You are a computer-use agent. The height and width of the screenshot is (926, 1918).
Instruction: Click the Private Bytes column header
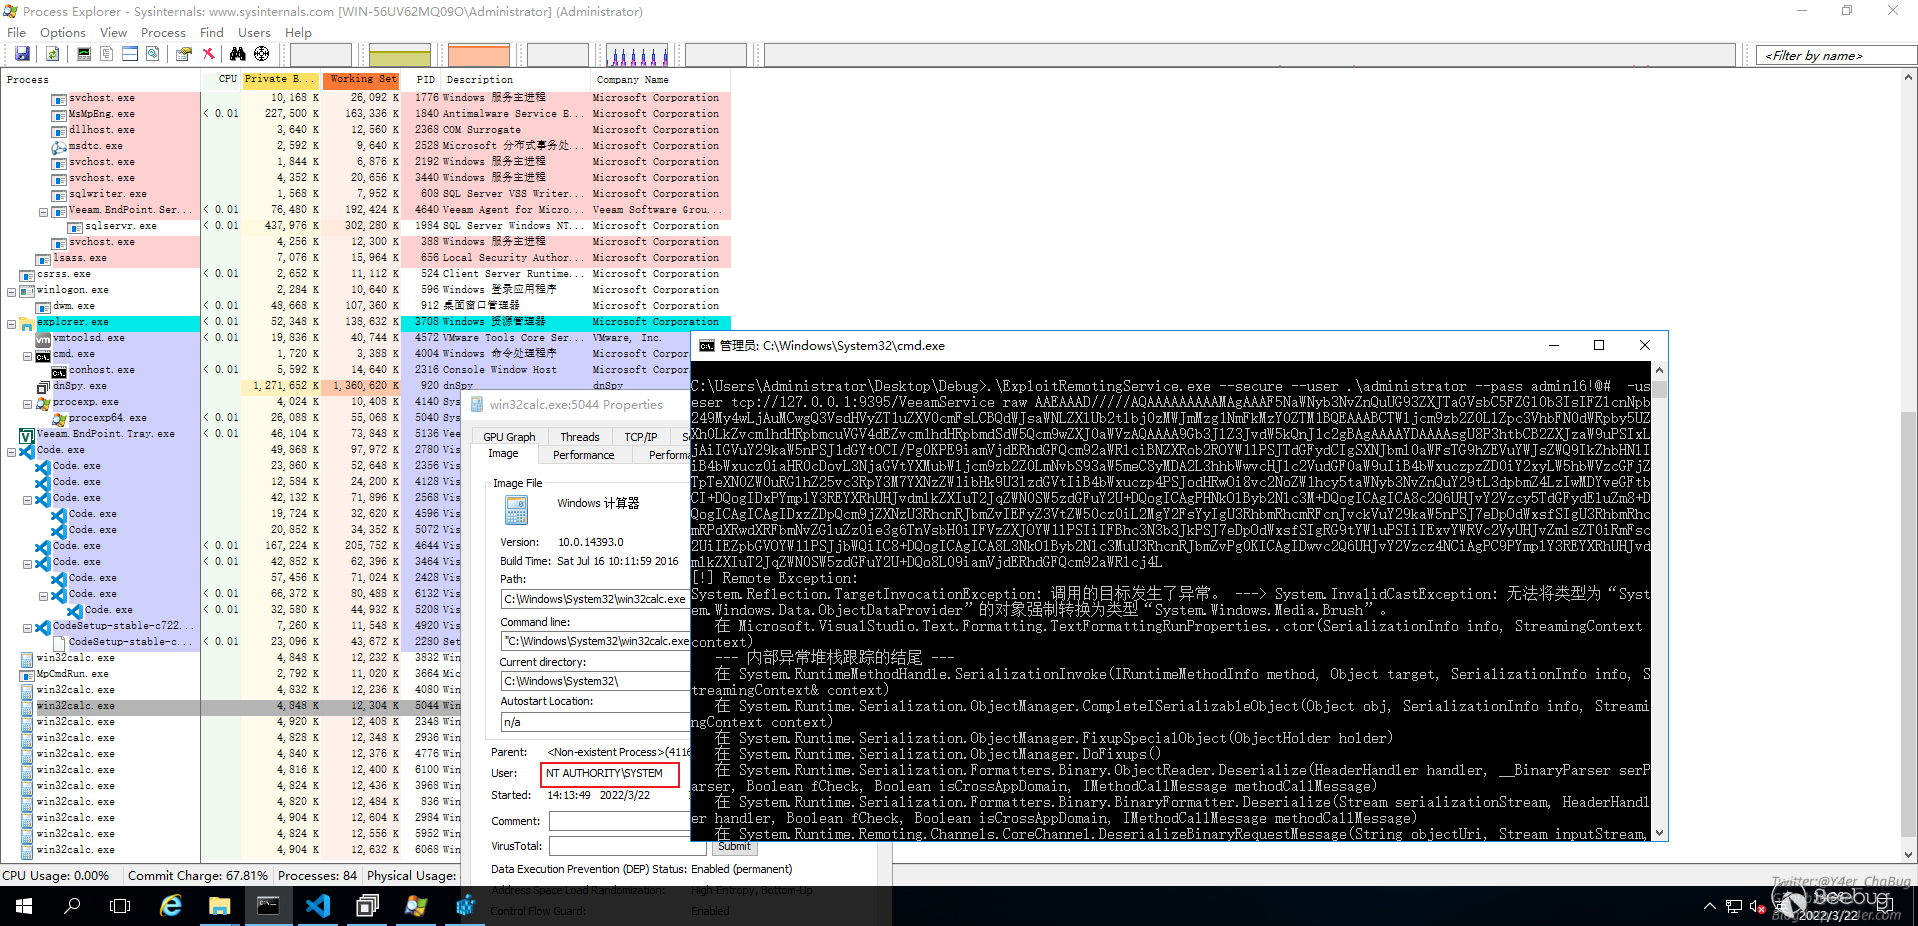(x=280, y=80)
